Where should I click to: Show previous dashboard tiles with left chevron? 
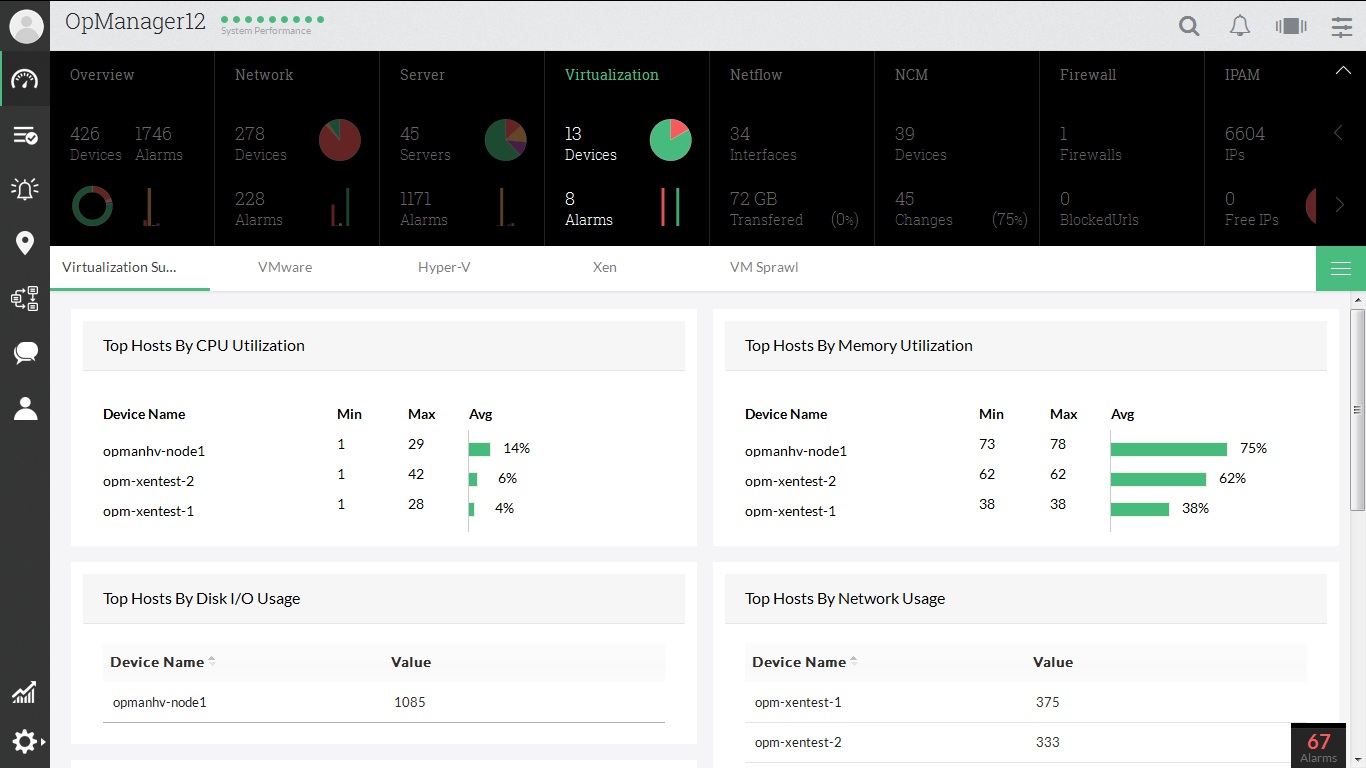(x=1338, y=133)
